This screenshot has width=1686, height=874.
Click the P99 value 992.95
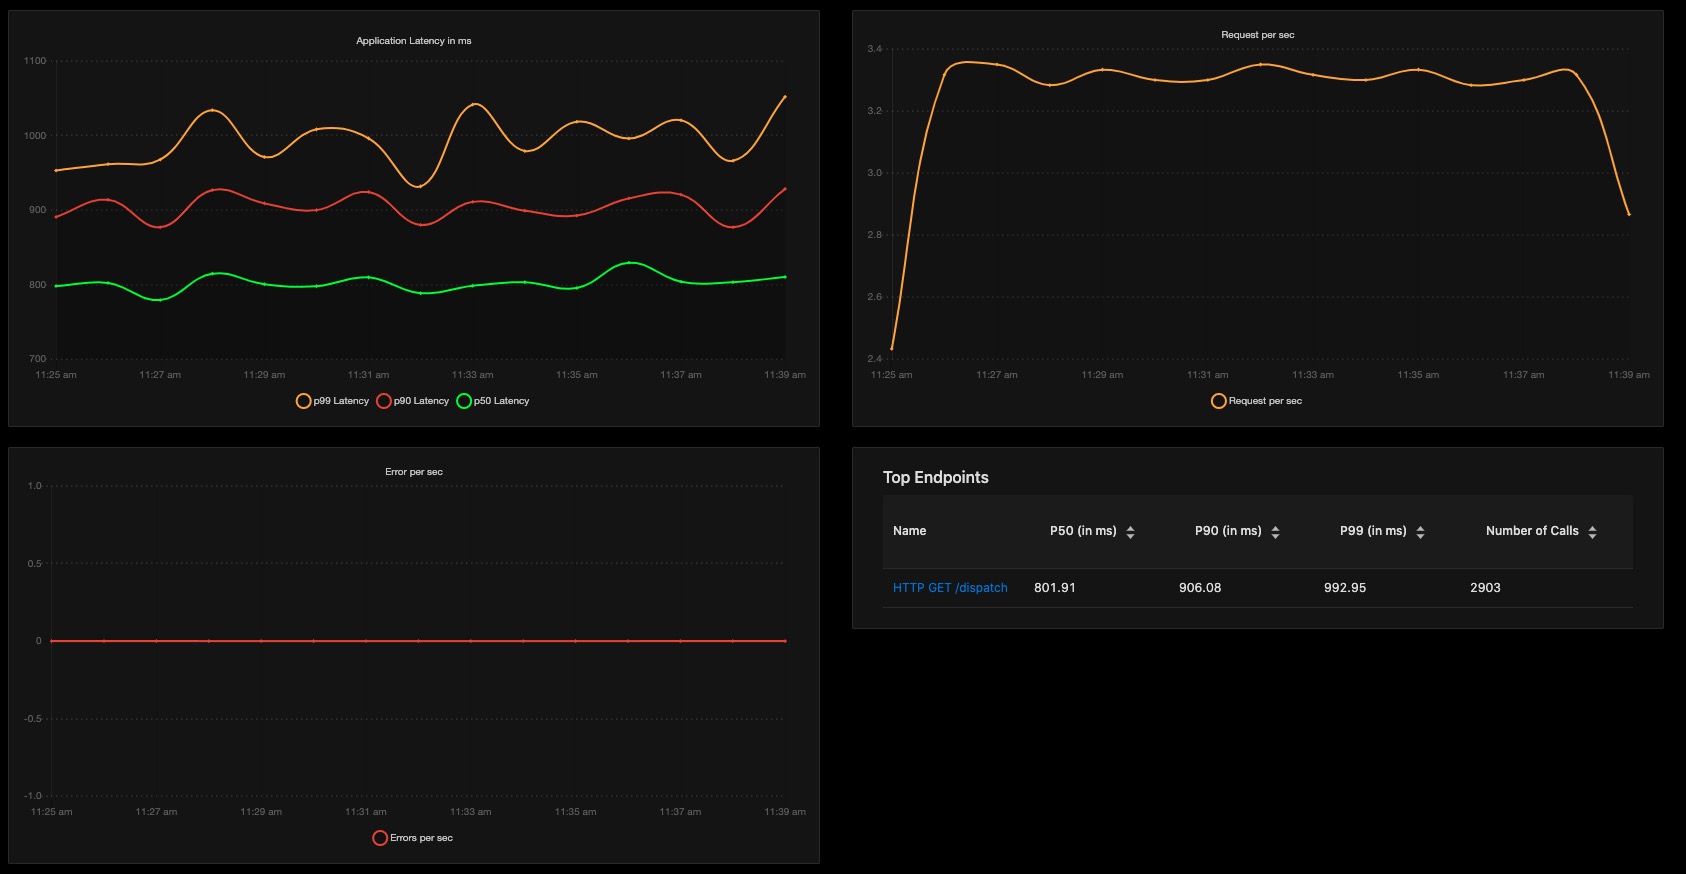[1345, 588]
